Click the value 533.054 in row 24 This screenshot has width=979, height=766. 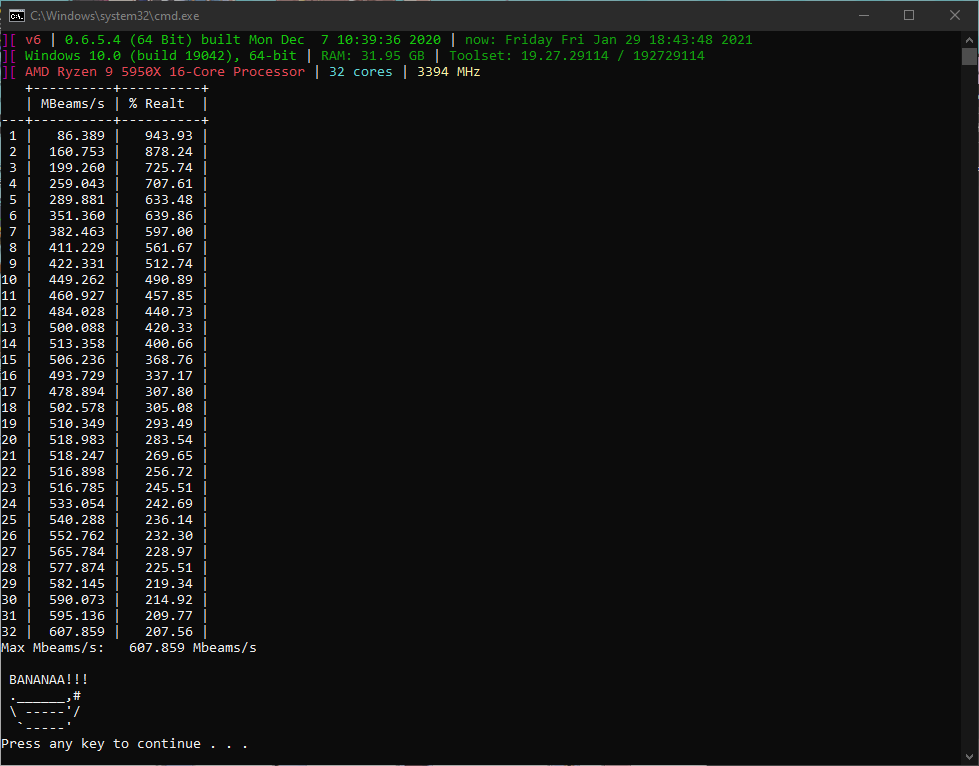pyautogui.click(x=77, y=504)
